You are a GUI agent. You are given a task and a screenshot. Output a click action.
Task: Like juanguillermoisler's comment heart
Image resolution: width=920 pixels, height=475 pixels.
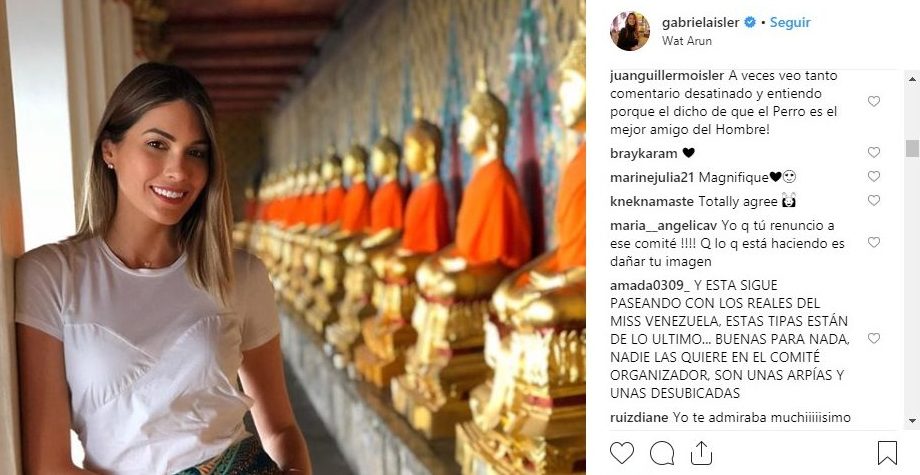click(874, 101)
